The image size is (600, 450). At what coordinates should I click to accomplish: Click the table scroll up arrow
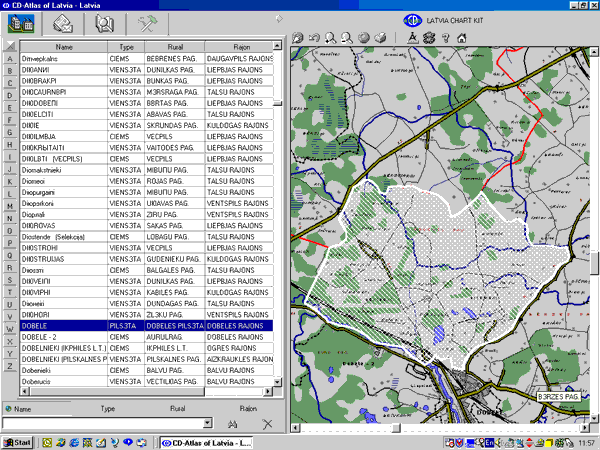click(277, 45)
